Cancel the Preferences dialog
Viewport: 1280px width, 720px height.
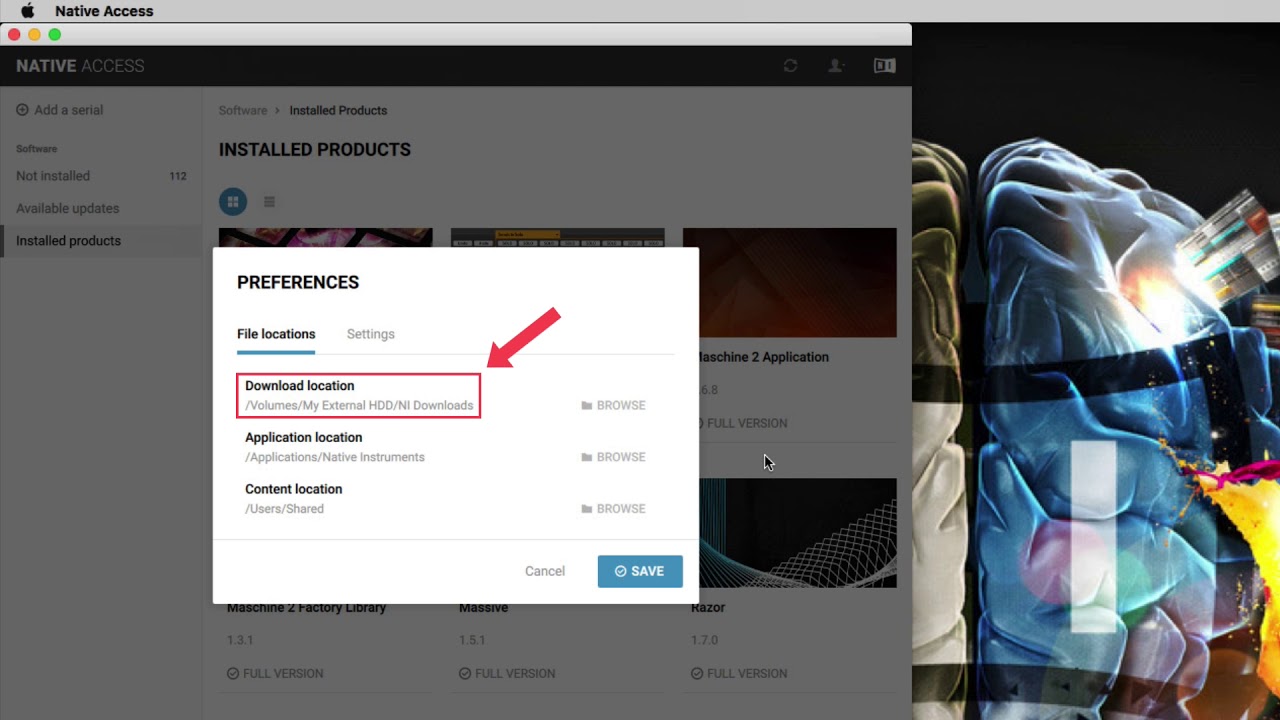pos(545,571)
